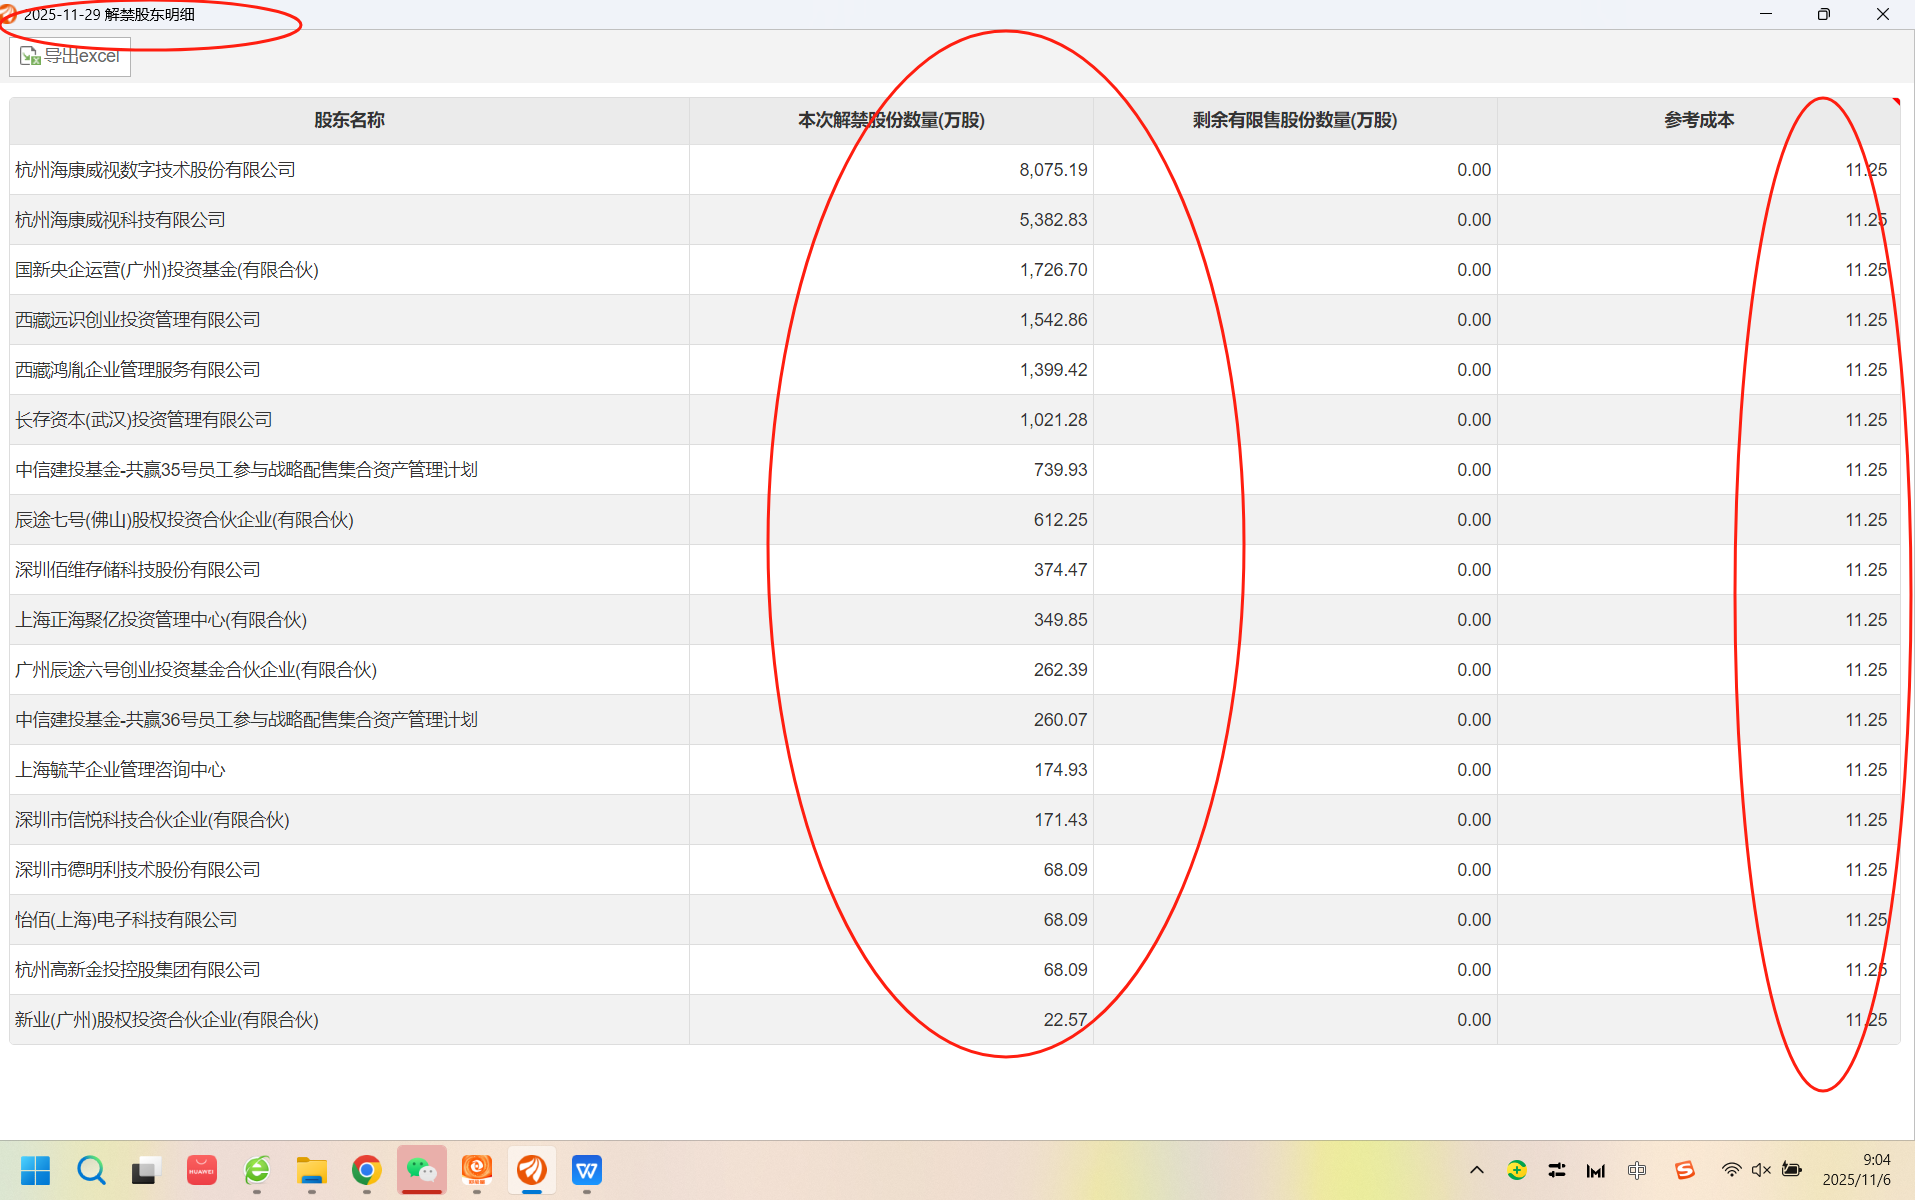
Task: Select shareholder 深圳市德明利技术股份有限公司
Action: pyautogui.click(x=138, y=870)
